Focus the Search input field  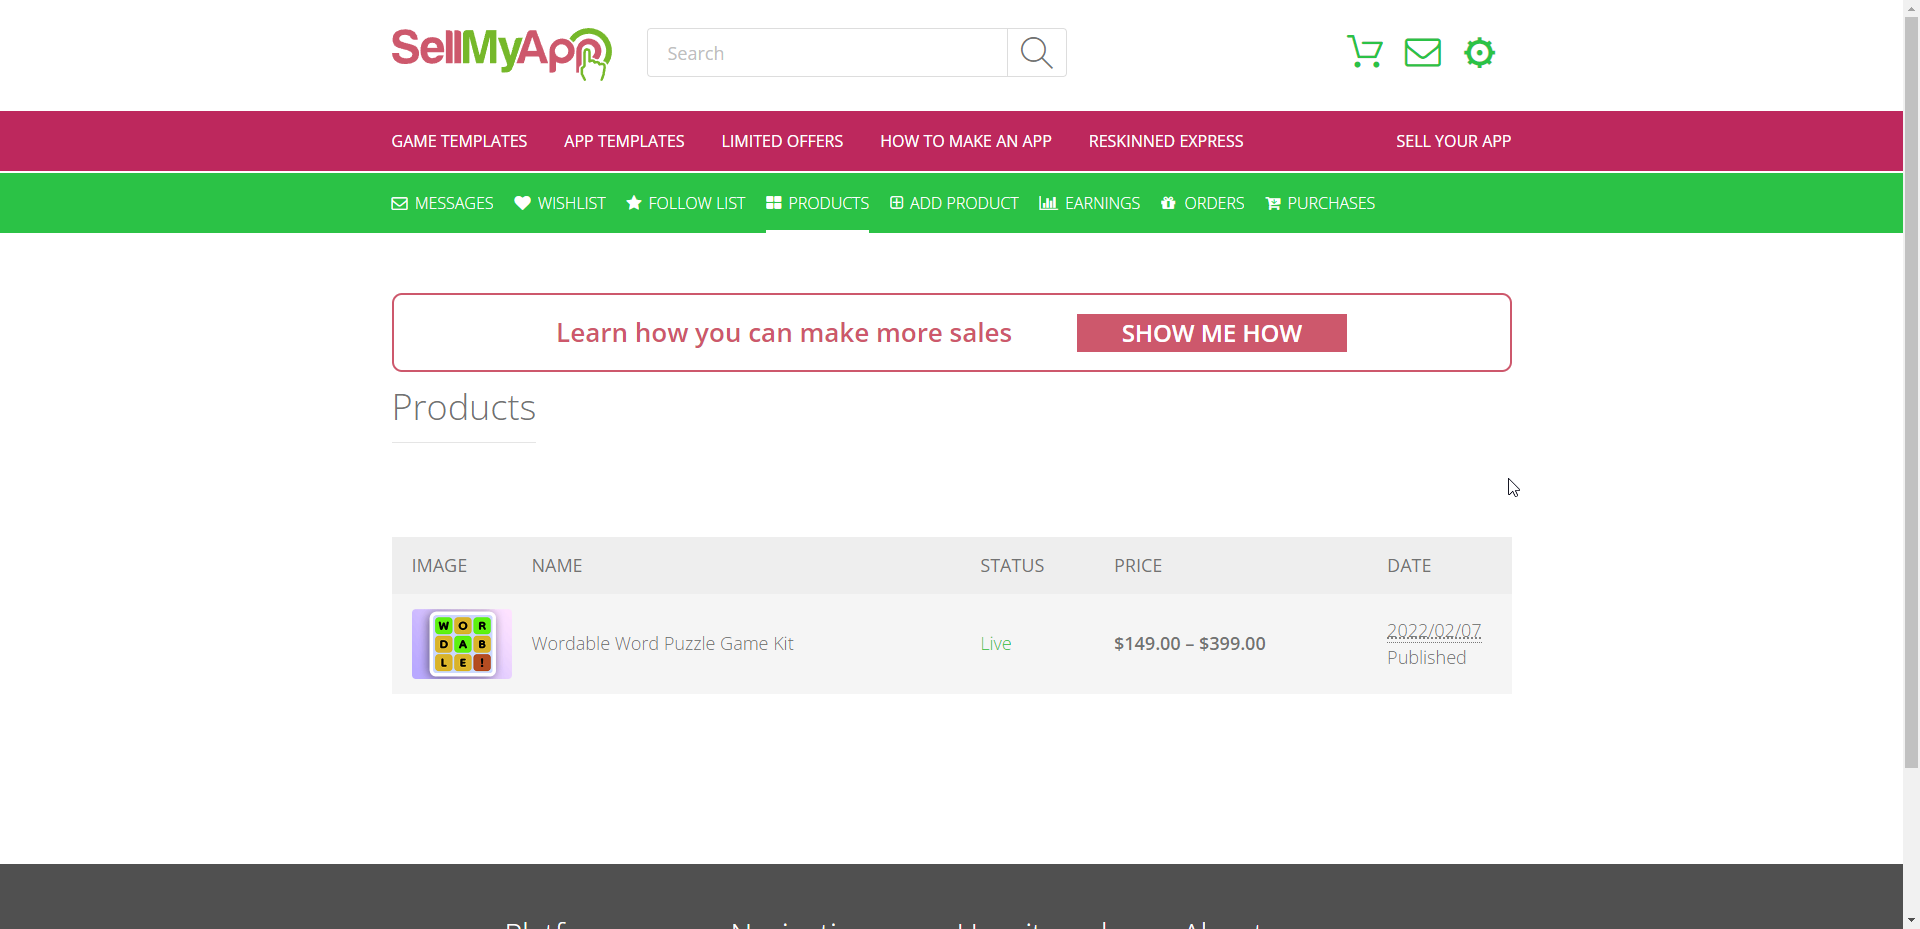[x=827, y=53]
